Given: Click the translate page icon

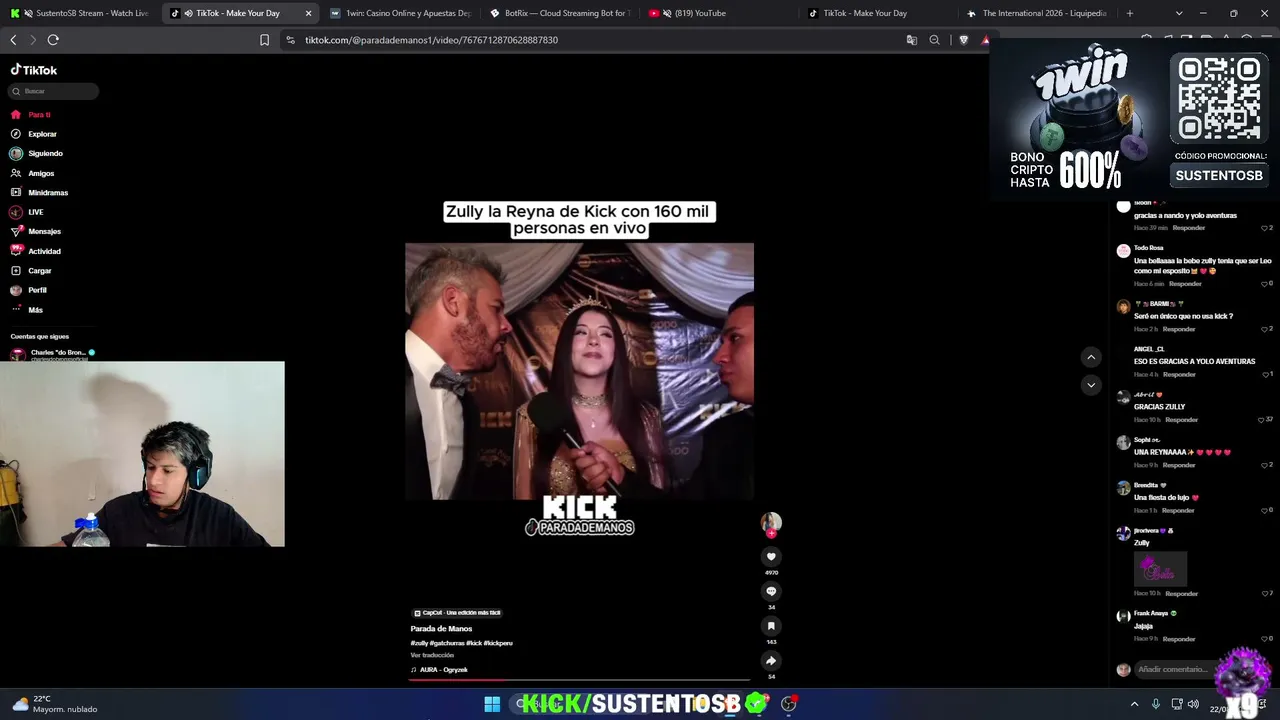Looking at the screenshot, I should (x=911, y=40).
